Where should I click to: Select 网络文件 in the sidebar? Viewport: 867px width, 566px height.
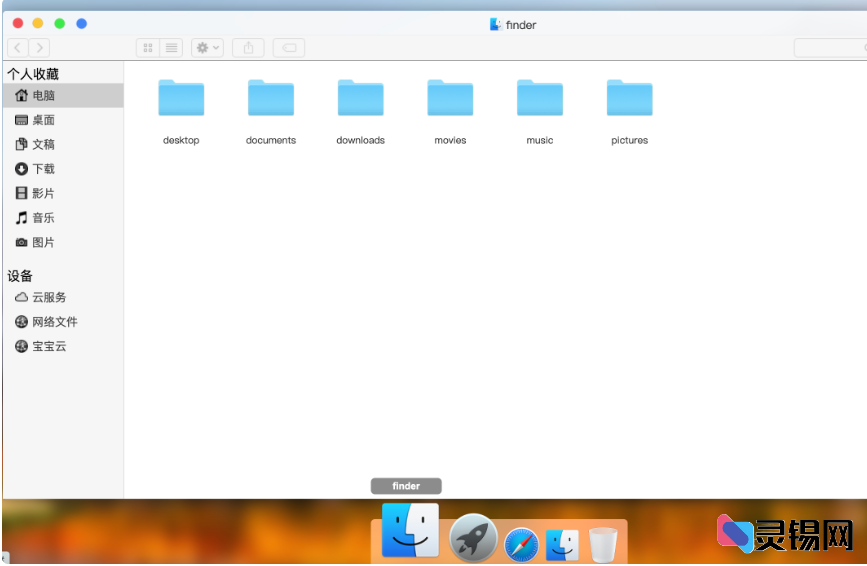[x=53, y=322]
